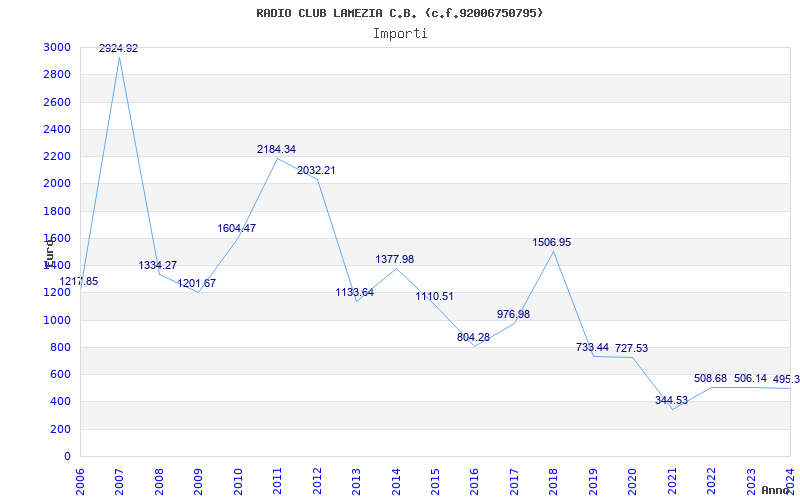The image size is (800, 500).
Task: Select the 2008 x-axis year label
Action: pos(159,482)
